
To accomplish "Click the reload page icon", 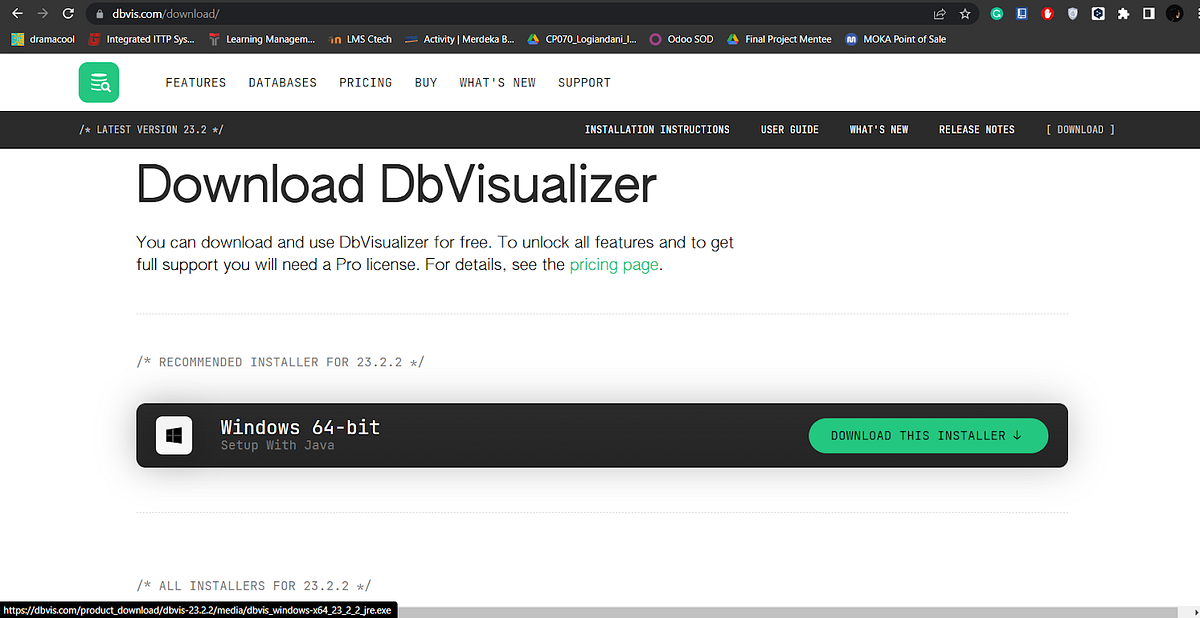I will coord(67,13).
